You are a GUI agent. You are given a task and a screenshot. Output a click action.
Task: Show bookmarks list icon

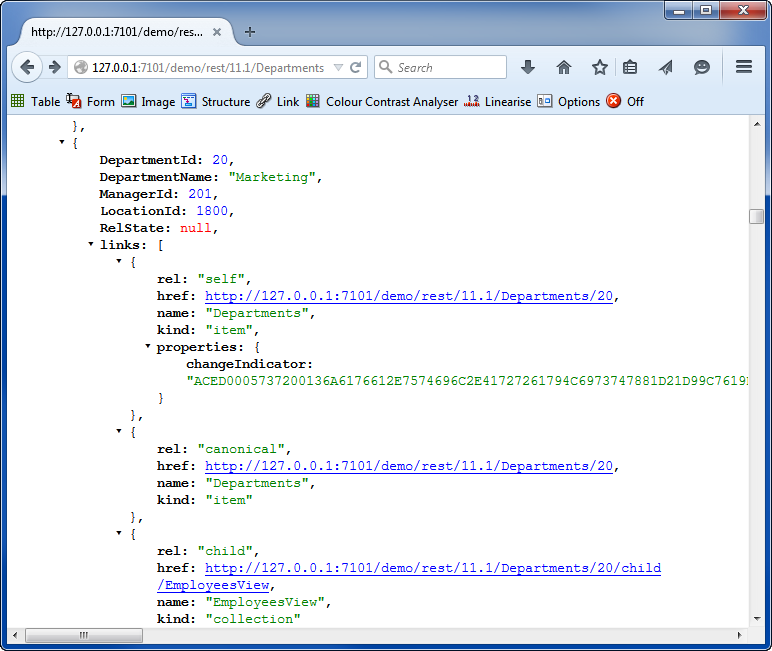(630, 67)
